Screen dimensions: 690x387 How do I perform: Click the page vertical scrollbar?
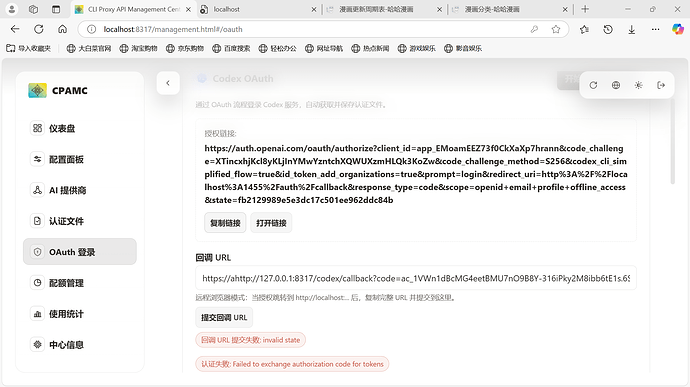point(672,141)
